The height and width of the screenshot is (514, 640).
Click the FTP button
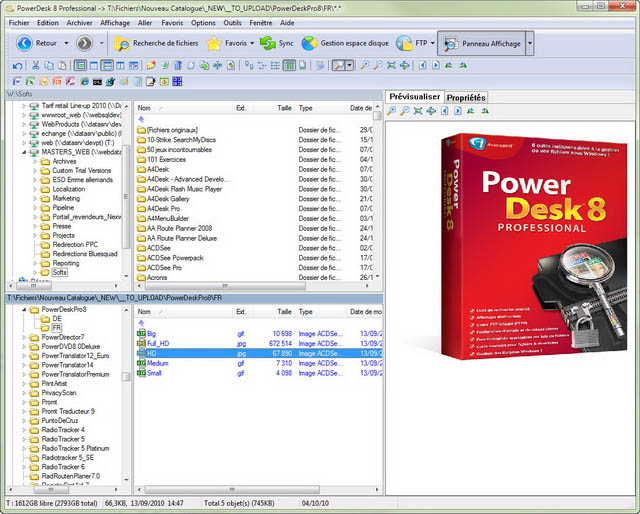pos(412,43)
